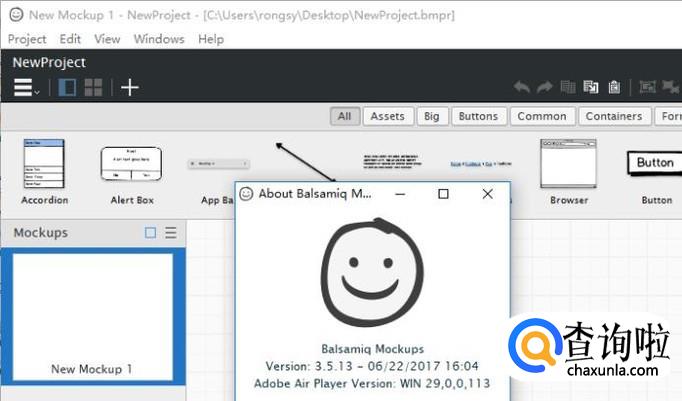The height and width of the screenshot is (401, 682).
Task: Pick the Accordion control from the library
Action: (44, 172)
